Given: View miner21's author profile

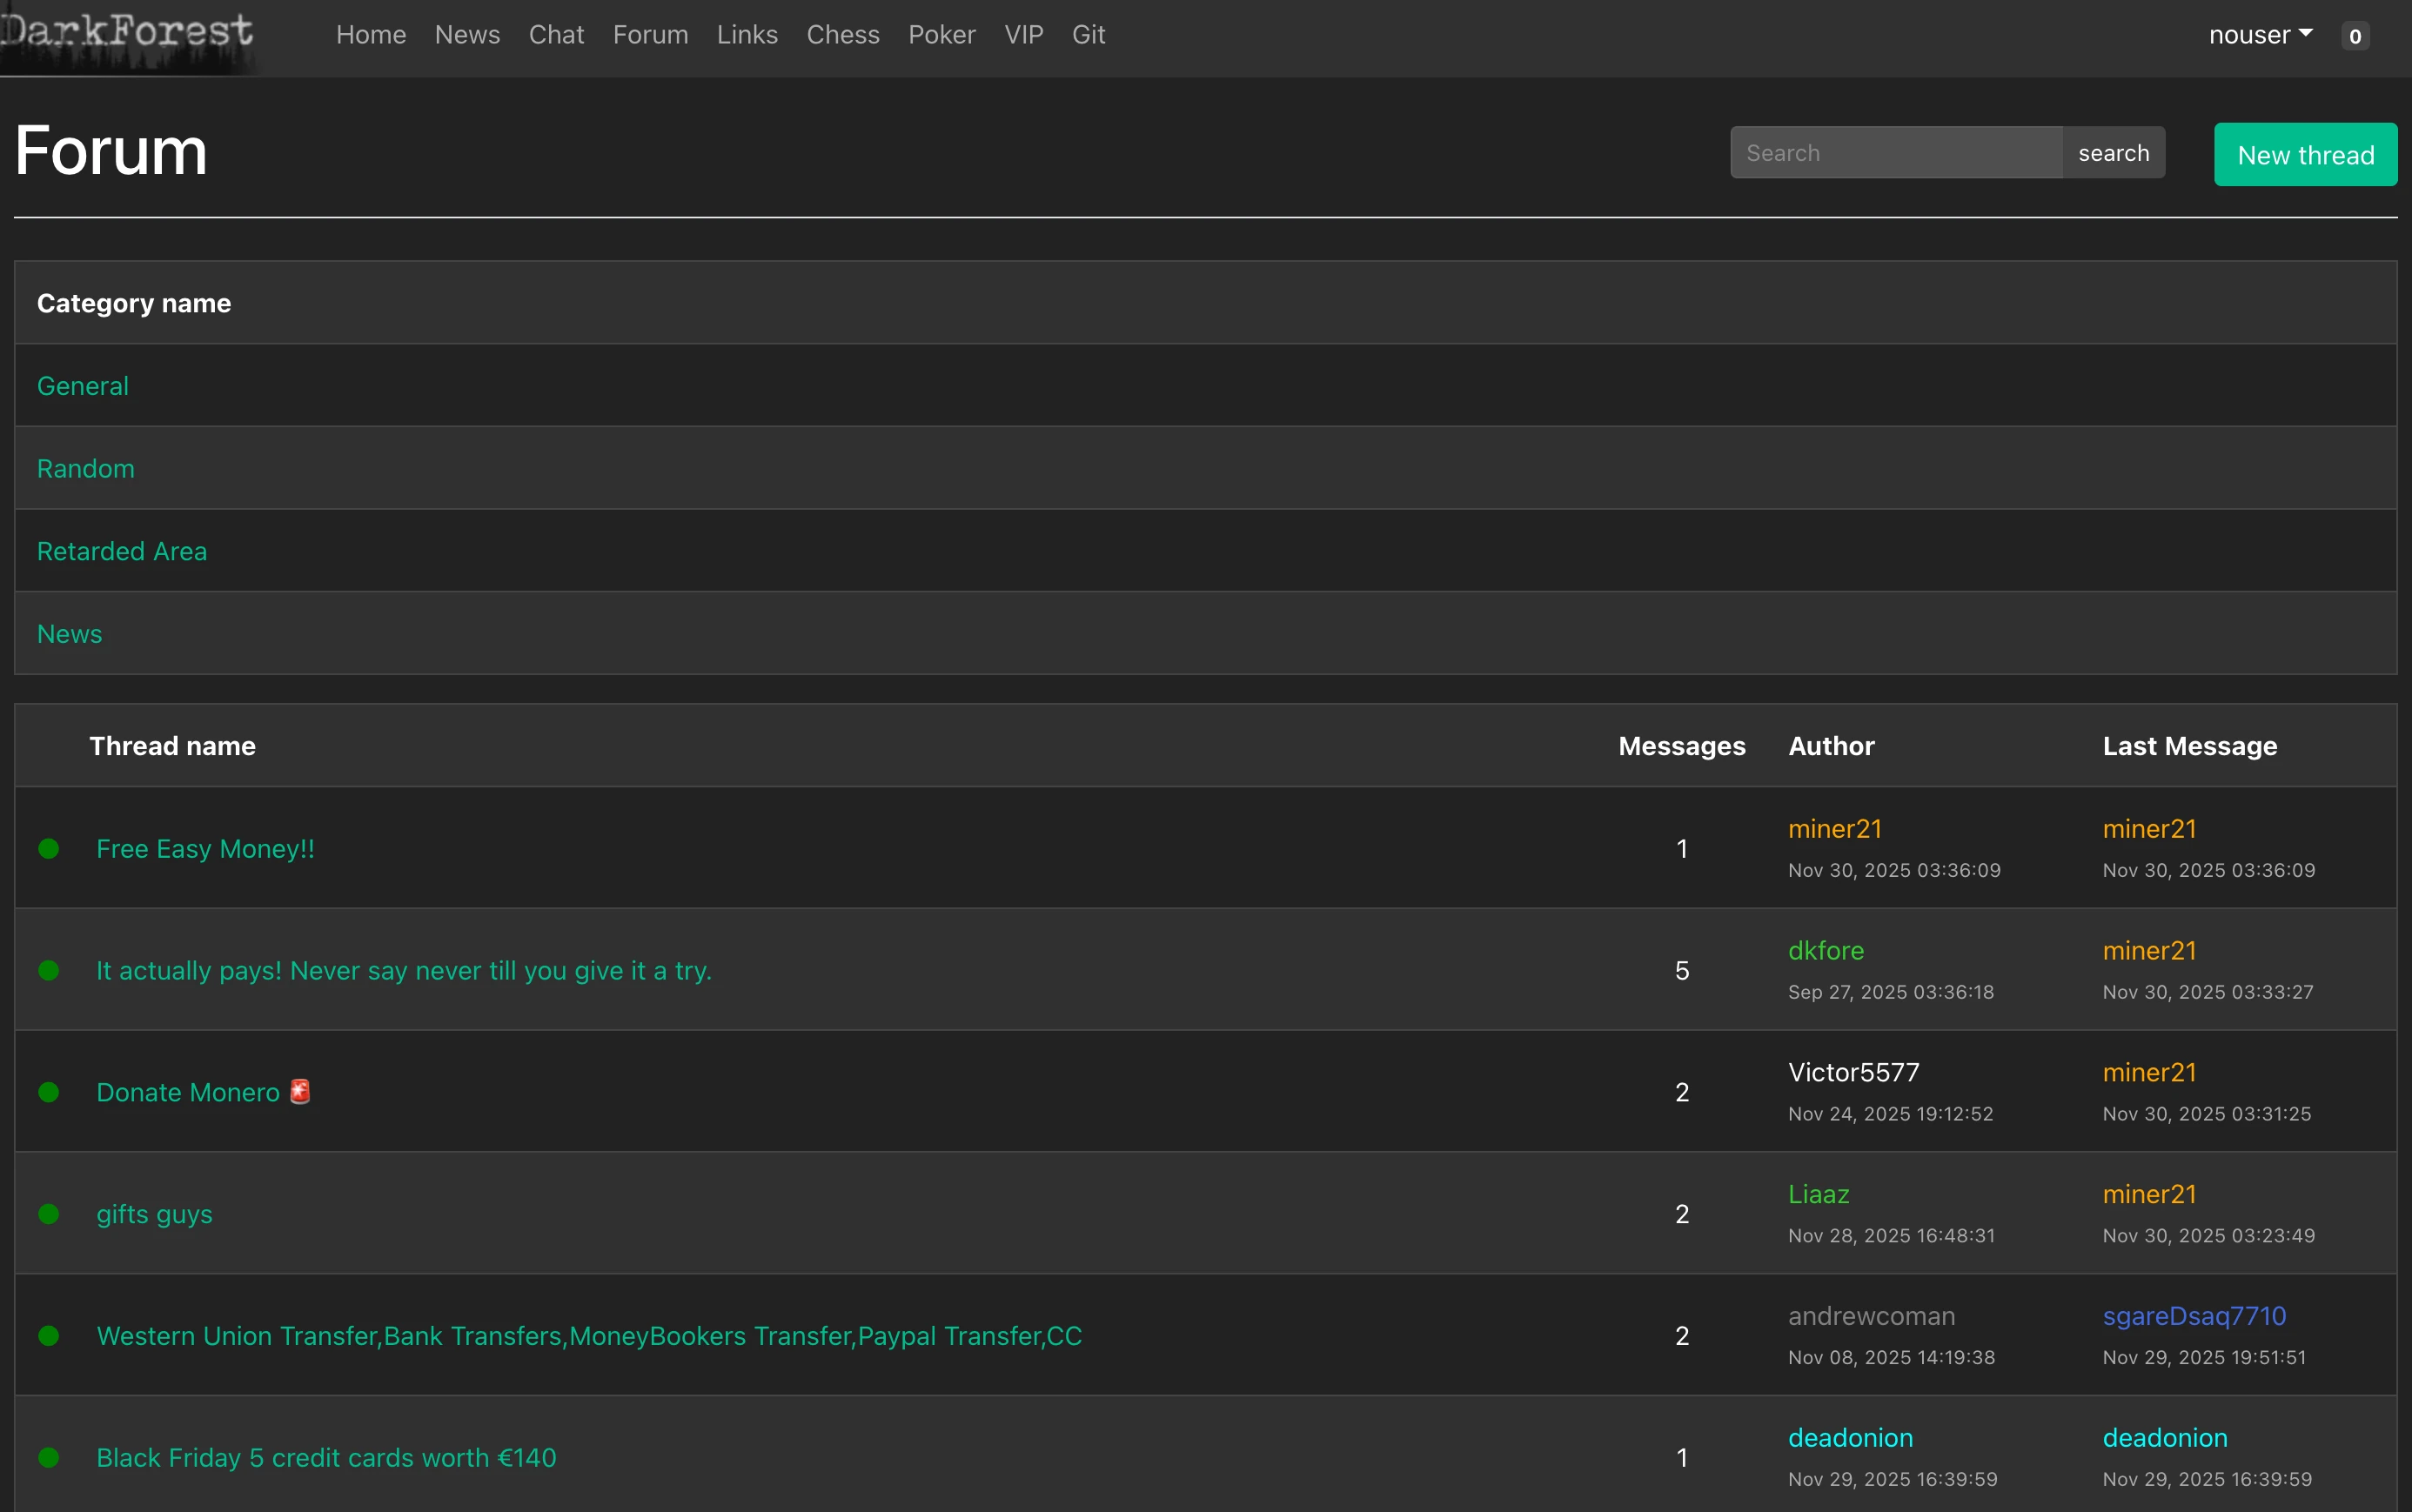Looking at the screenshot, I should point(1835,828).
